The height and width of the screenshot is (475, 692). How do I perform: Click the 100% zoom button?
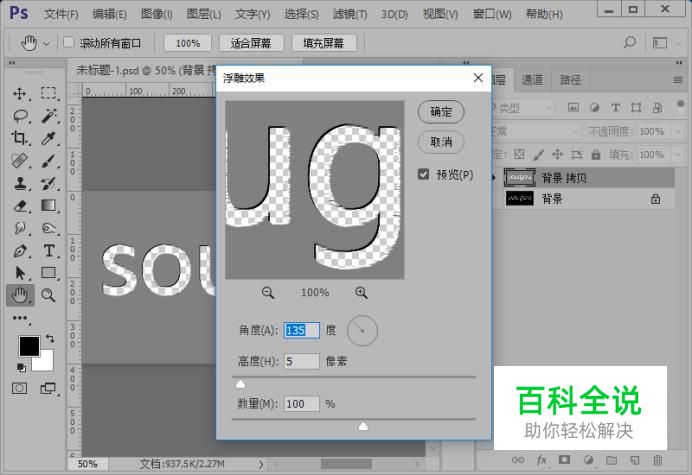point(188,43)
